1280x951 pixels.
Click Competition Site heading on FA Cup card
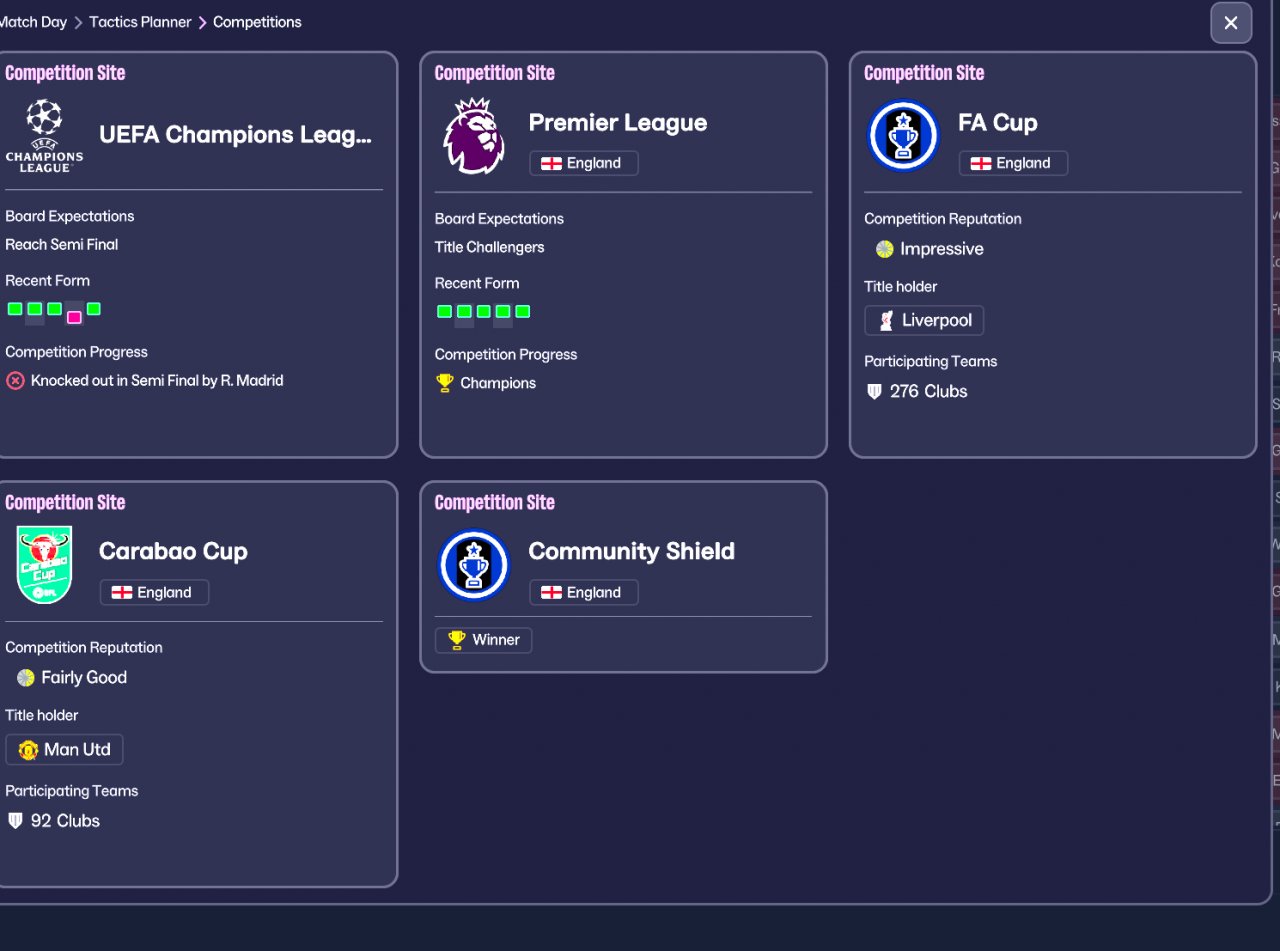coord(924,73)
